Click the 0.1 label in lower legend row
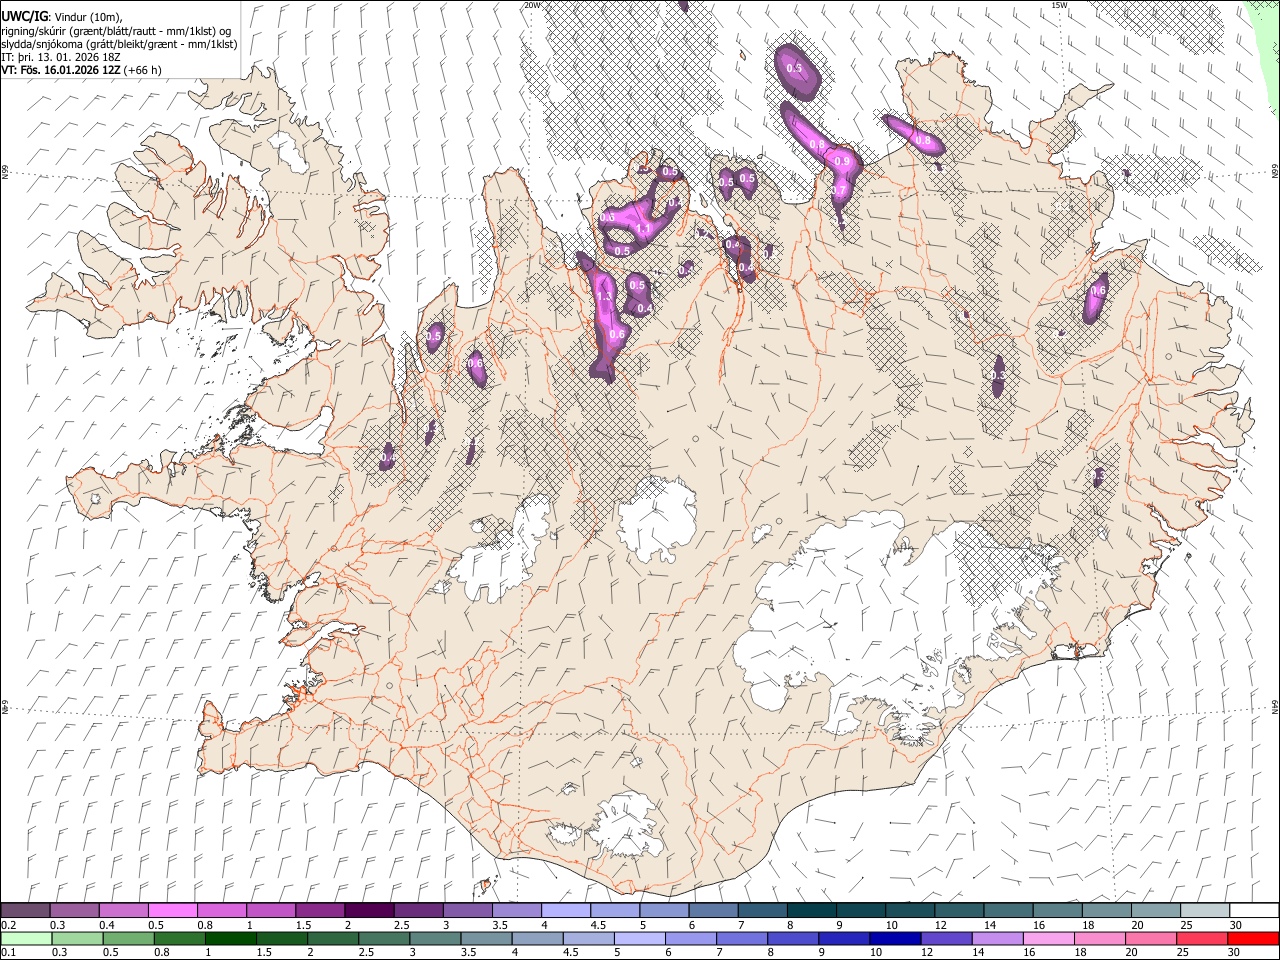 click(x=8, y=953)
